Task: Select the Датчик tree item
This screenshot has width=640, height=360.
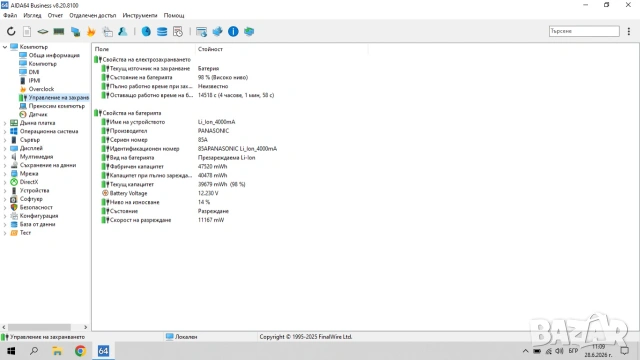Action: coord(38,114)
